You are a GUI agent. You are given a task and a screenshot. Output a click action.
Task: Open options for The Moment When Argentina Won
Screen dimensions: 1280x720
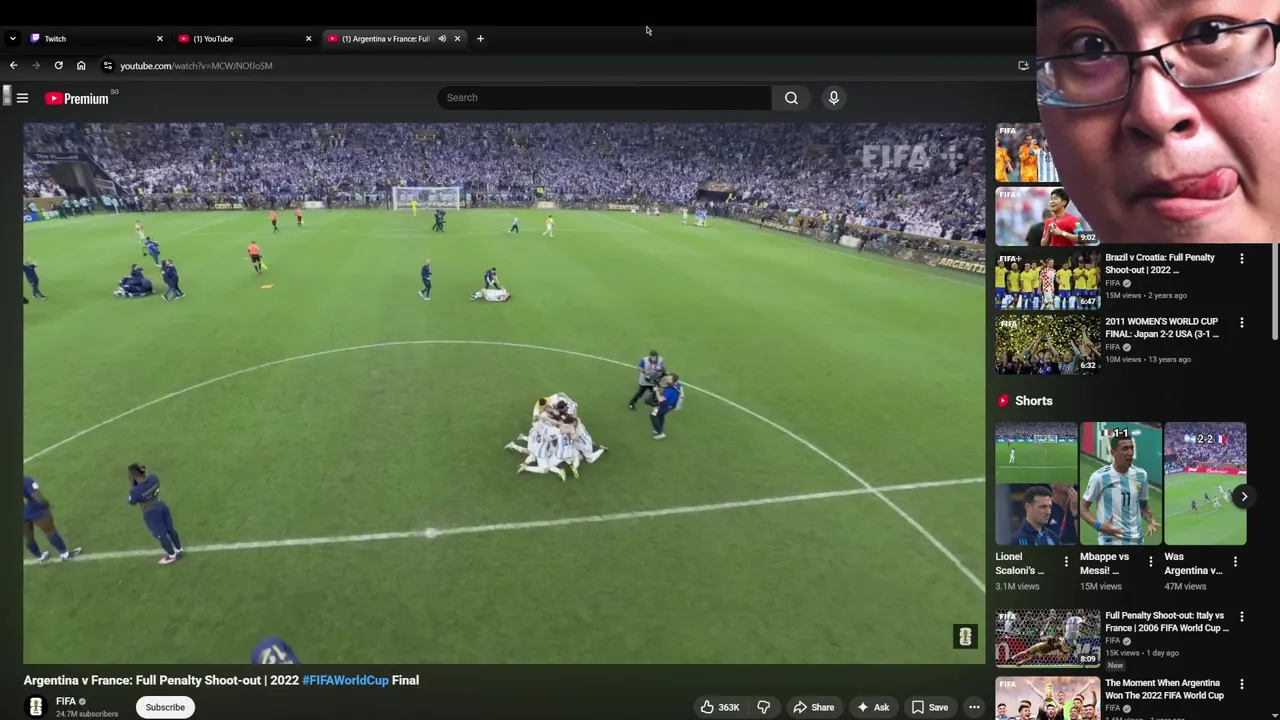pyautogui.click(x=1242, y=684)
